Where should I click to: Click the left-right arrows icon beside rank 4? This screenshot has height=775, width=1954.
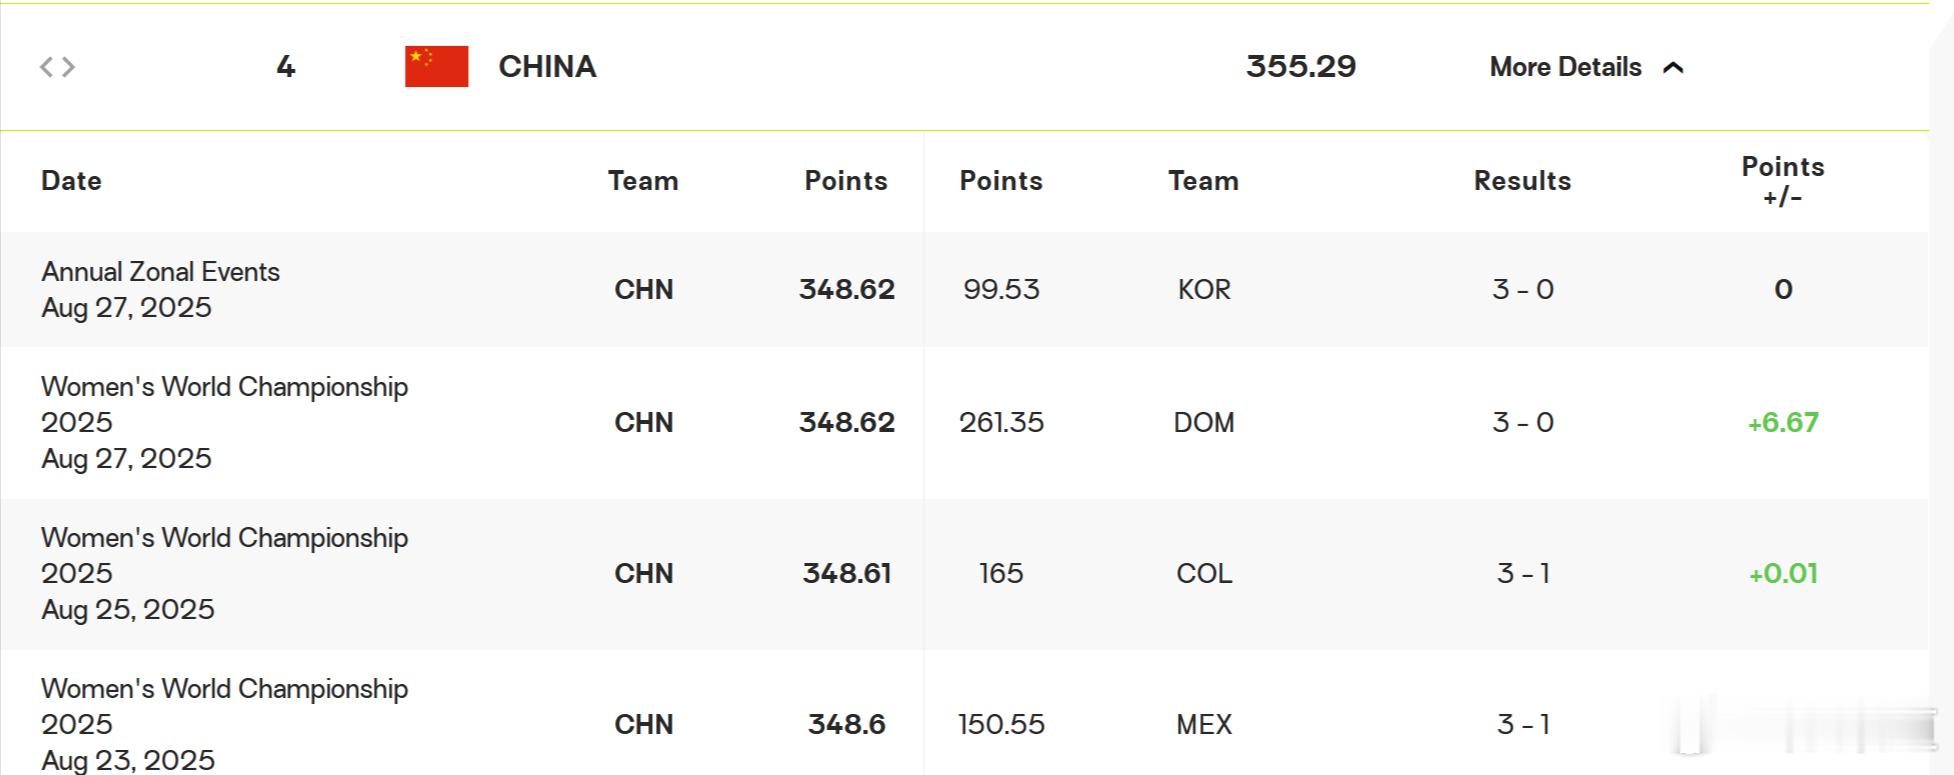[57, 67]
